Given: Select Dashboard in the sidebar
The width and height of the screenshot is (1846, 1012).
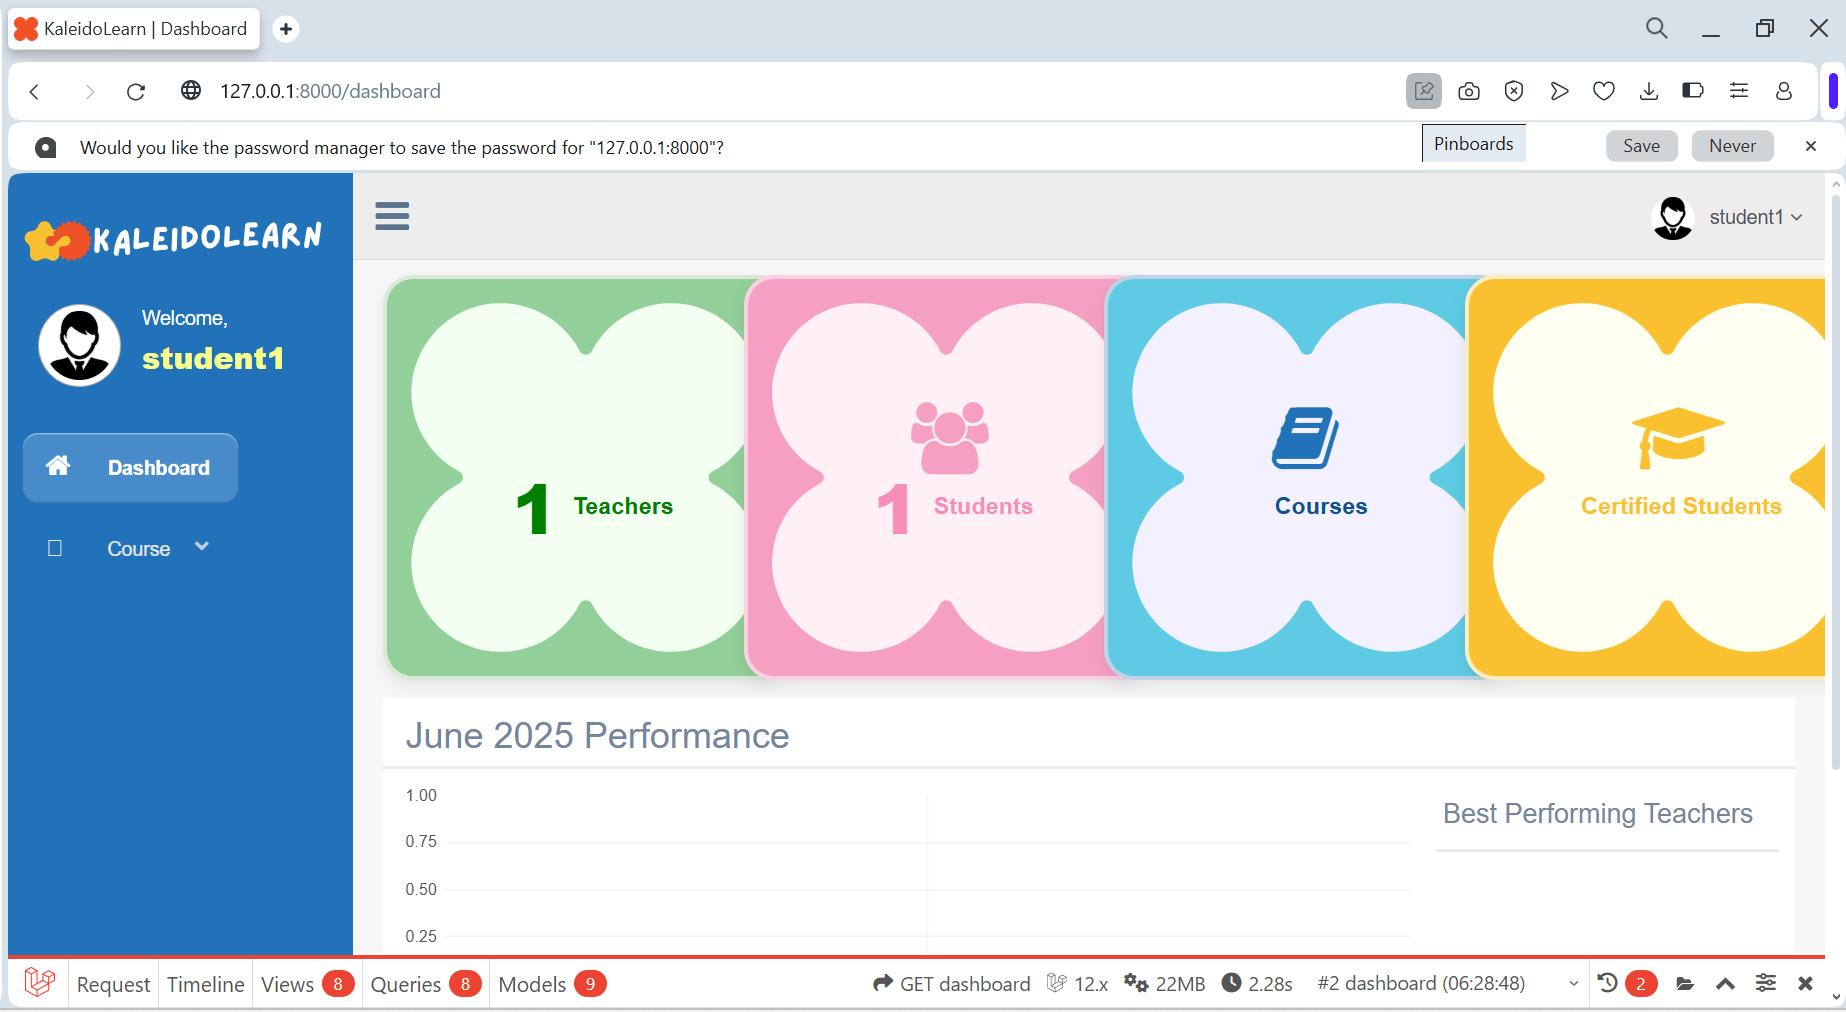Looking at the screenshot, I should click(131, 467).
